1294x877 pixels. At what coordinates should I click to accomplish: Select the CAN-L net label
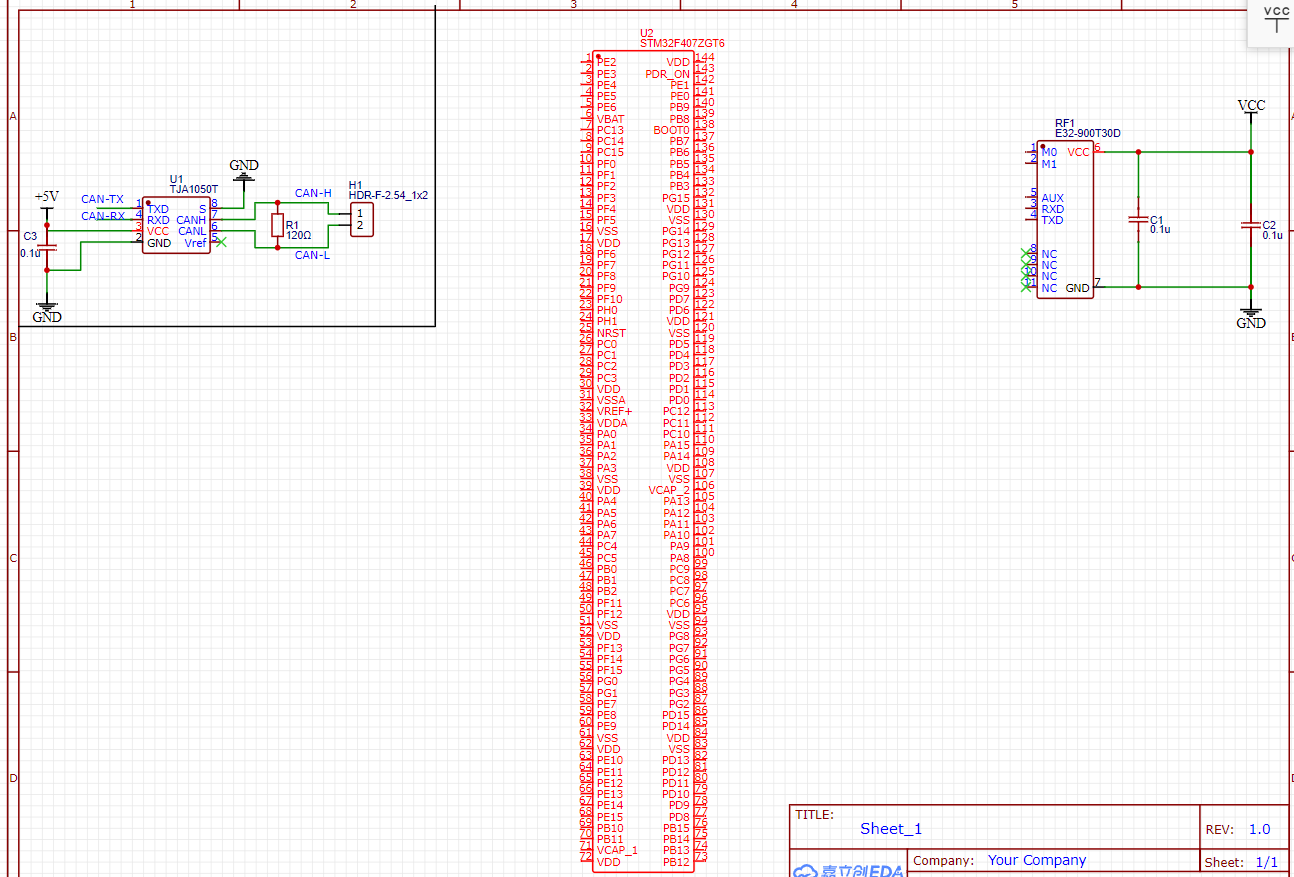[x=312, y=255]
